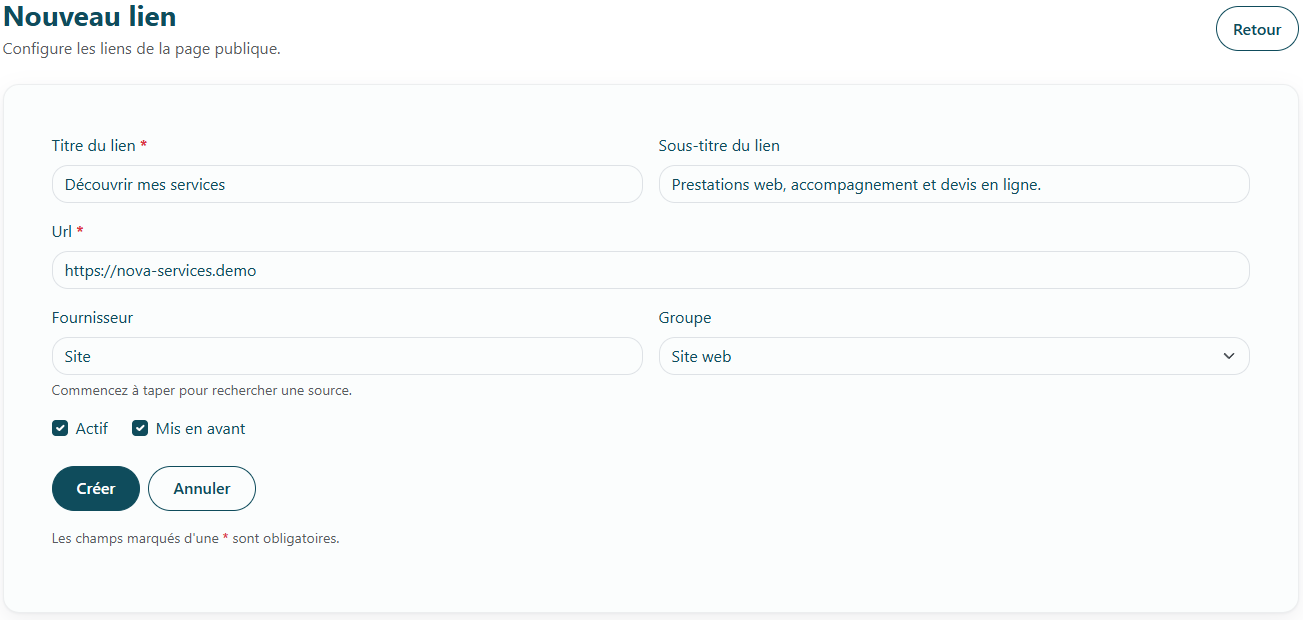Uncheck the Actif checkbox

tap(60, 429)
